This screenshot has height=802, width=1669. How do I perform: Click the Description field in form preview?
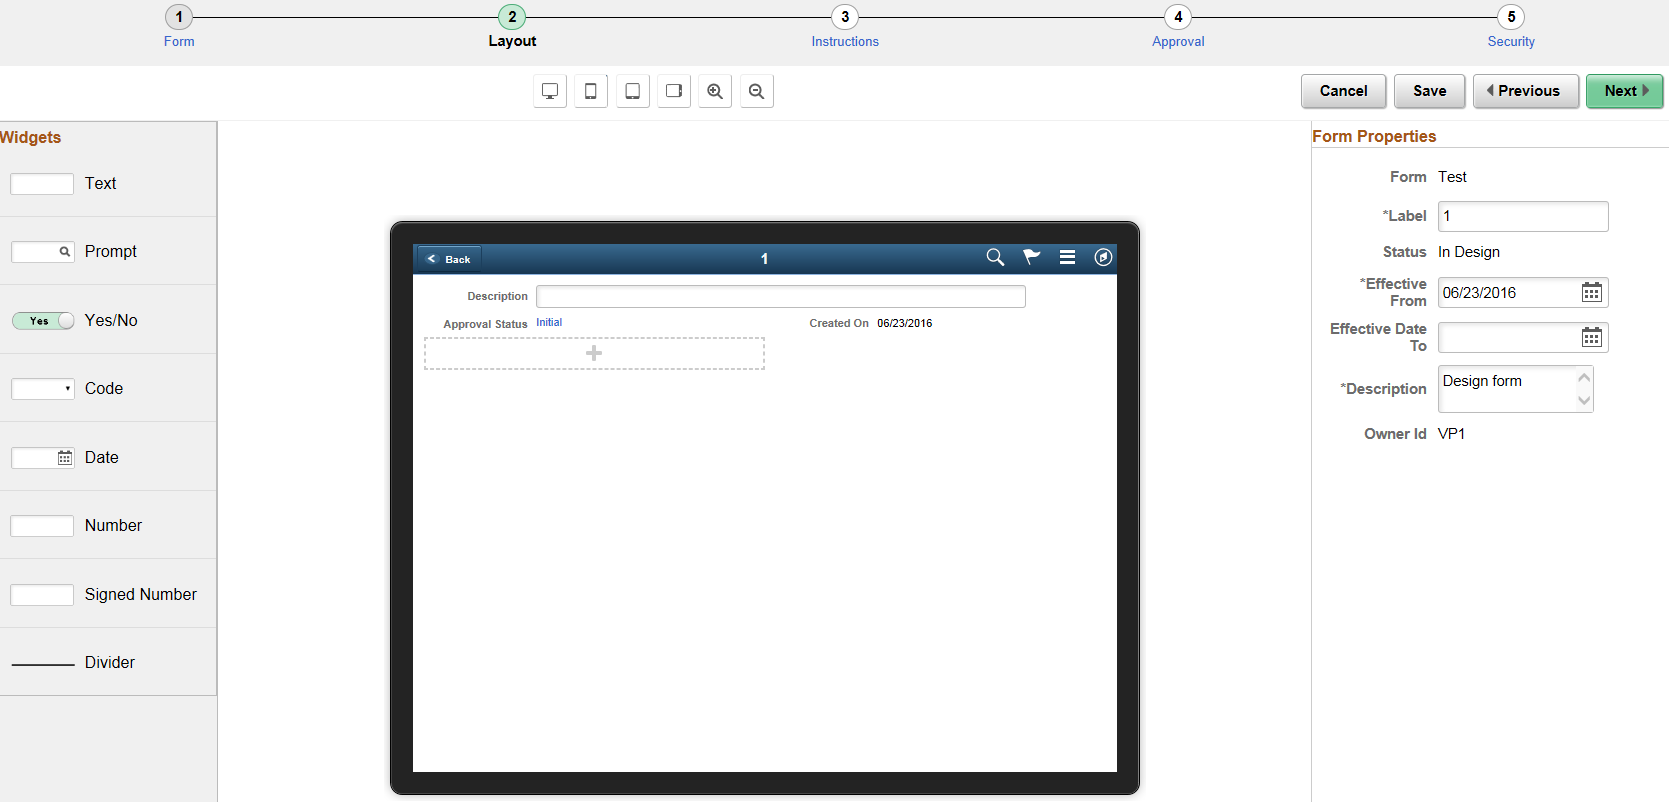[781, 296]
